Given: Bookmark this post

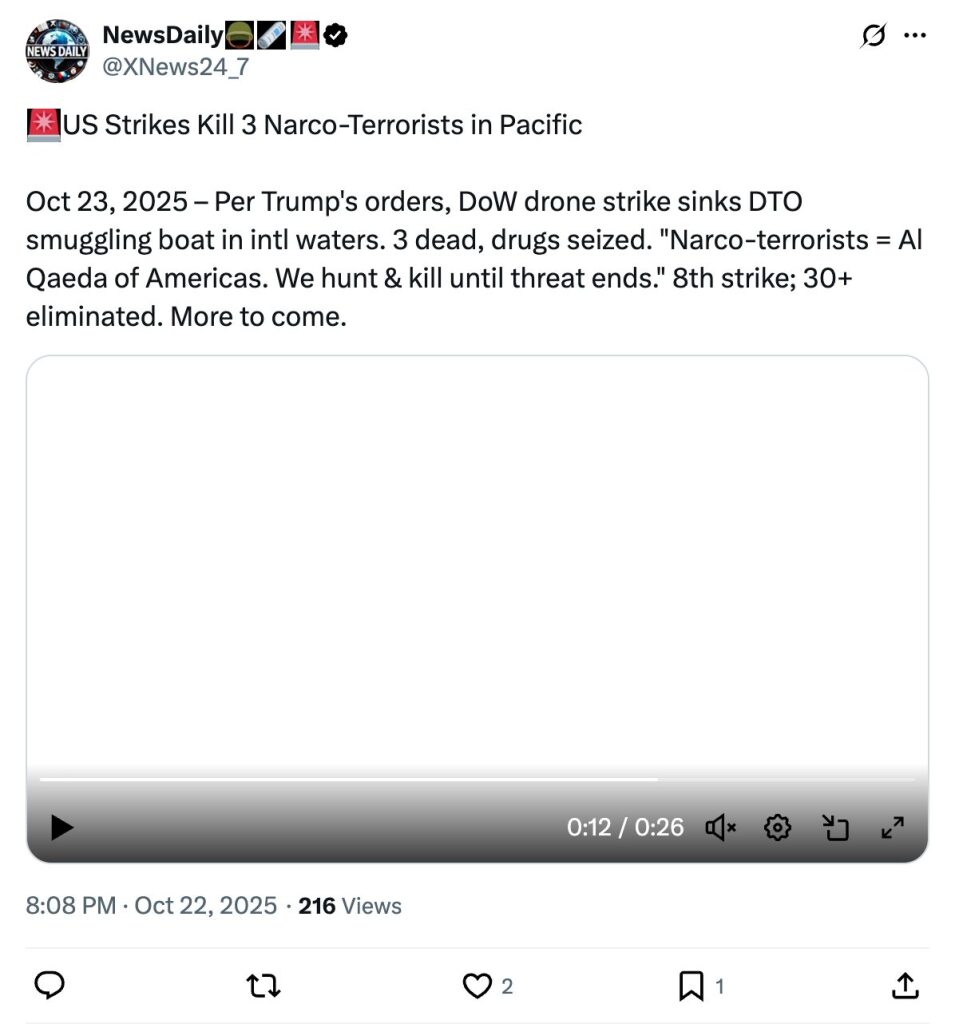Looking at the screenshot, I should pyautogui.click(x=691, y=987).
